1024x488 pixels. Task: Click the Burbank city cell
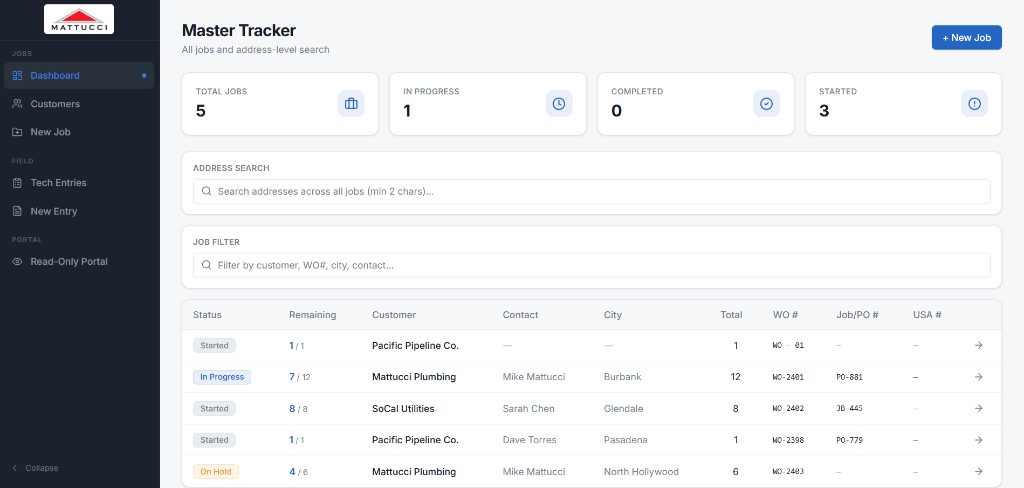click(622, 377)
